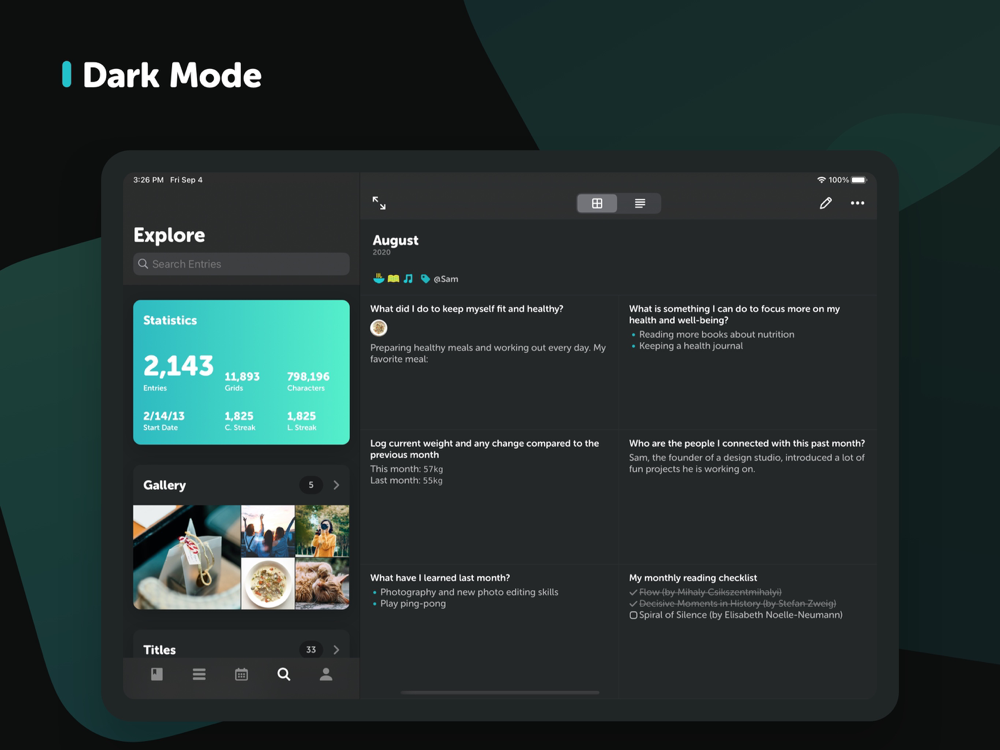Click Titles count badge showing 33

pos(311,650)
